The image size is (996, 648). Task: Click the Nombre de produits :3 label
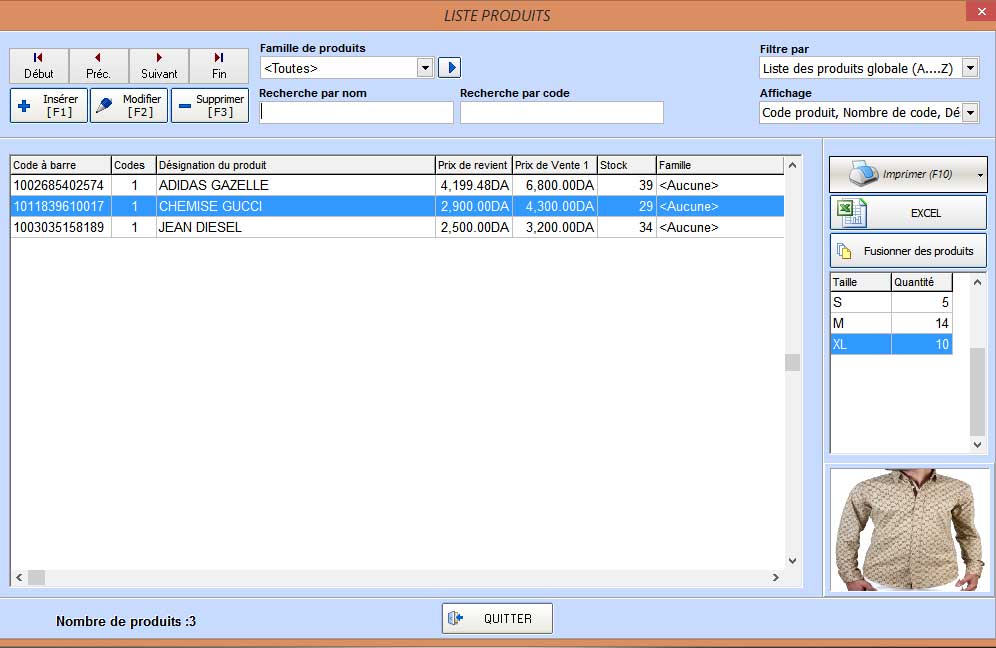(x=126, y=621)
